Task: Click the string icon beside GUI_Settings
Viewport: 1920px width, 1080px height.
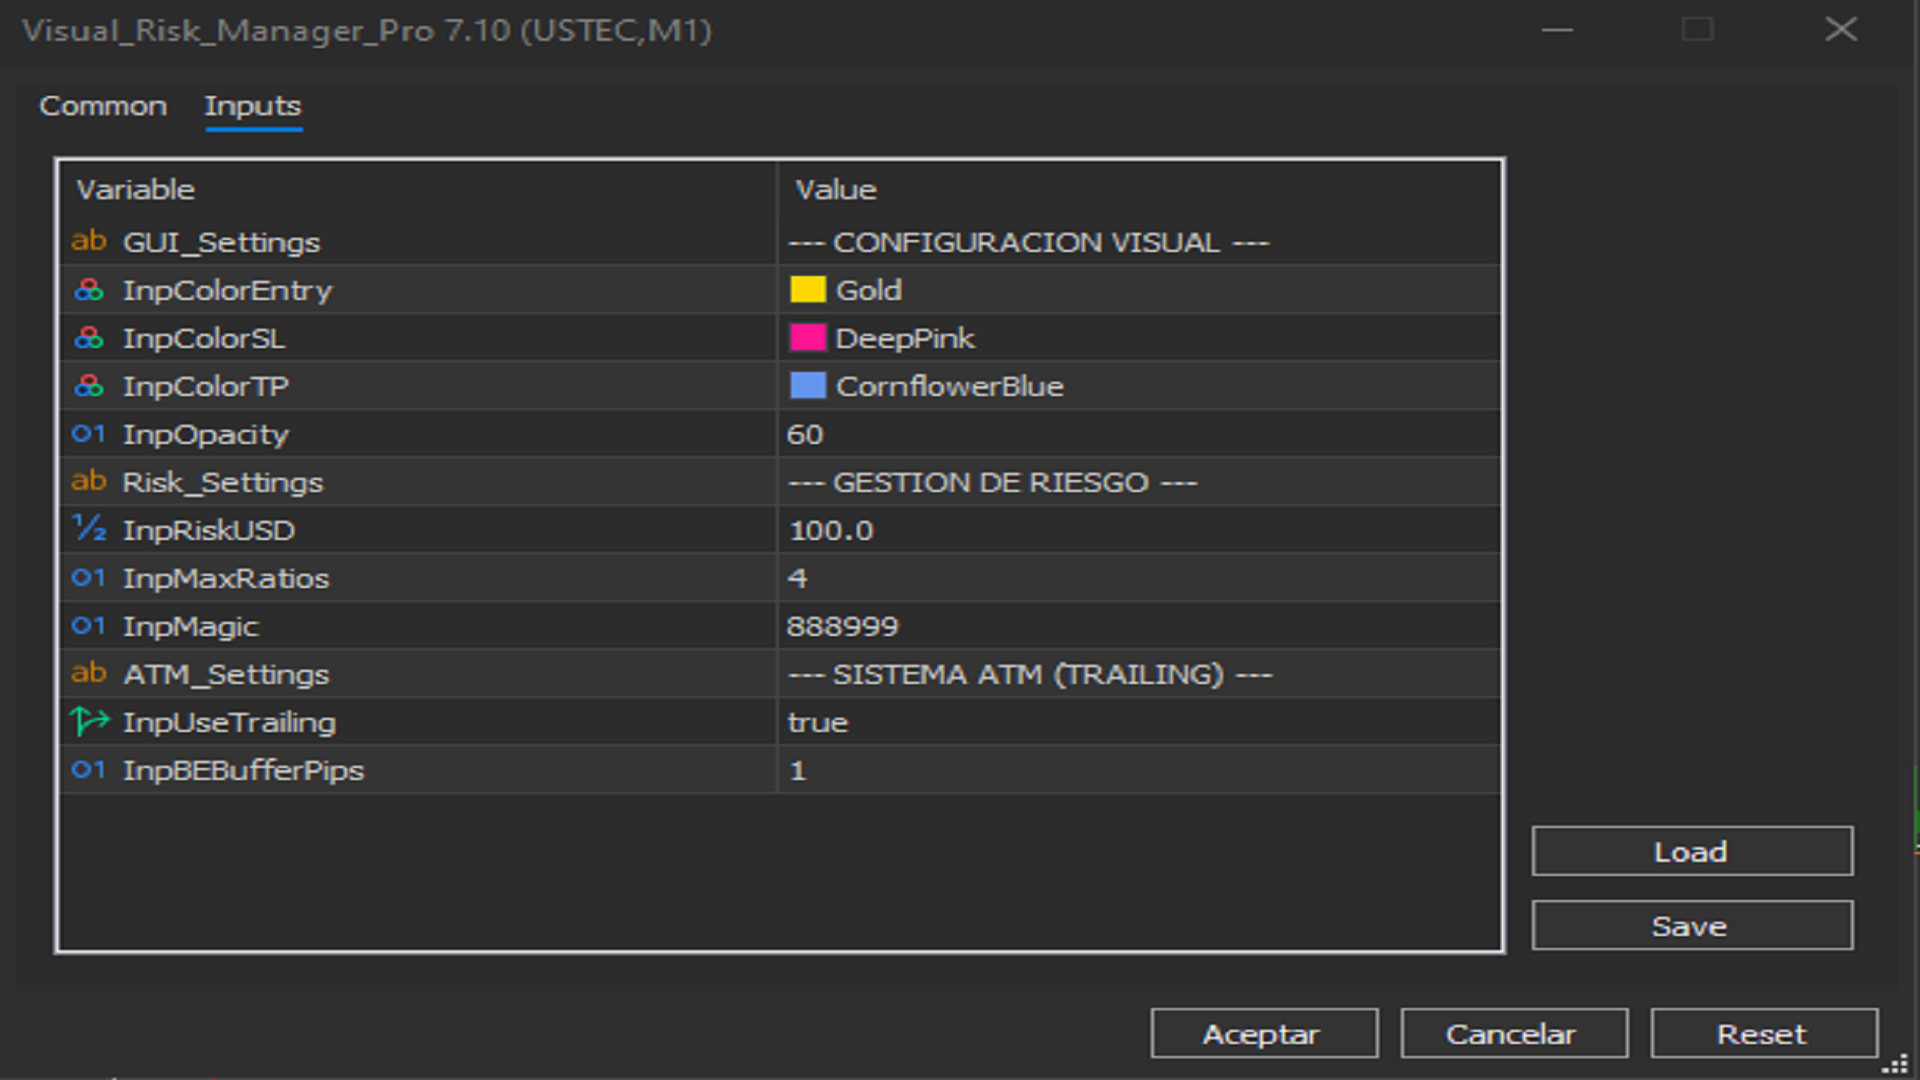Action: (x=89, y=242)
